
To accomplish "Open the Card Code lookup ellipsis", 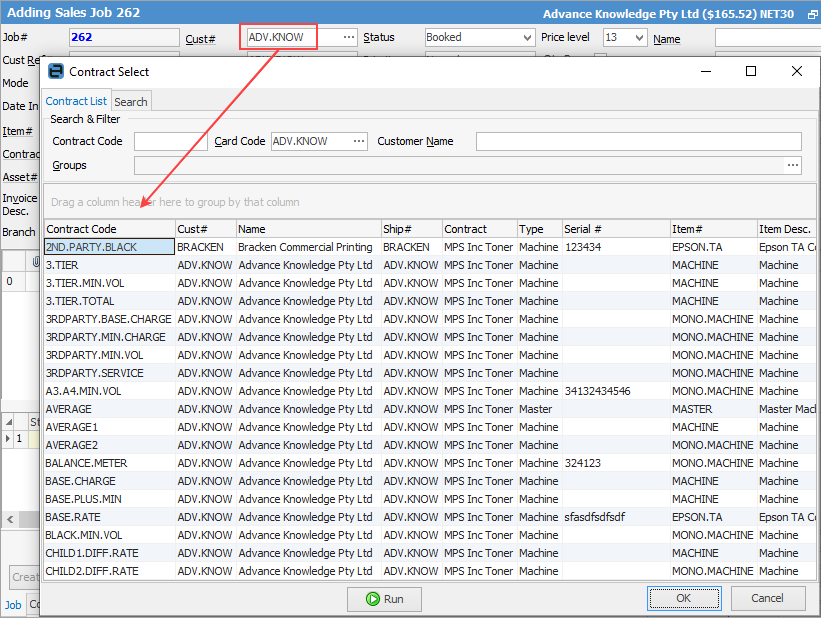I will 358,142.
